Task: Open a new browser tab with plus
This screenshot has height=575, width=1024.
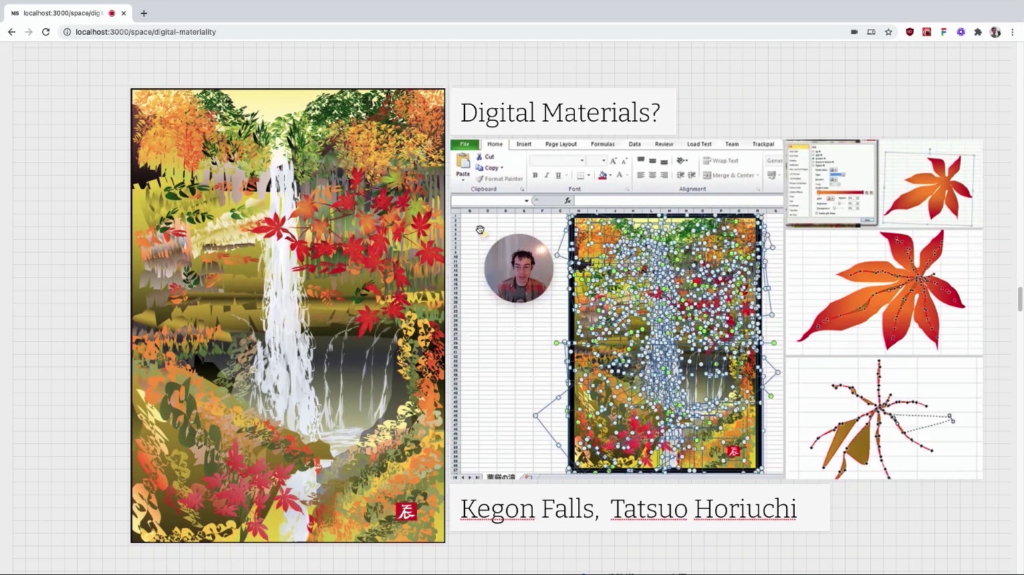Action: coord(144,13)
